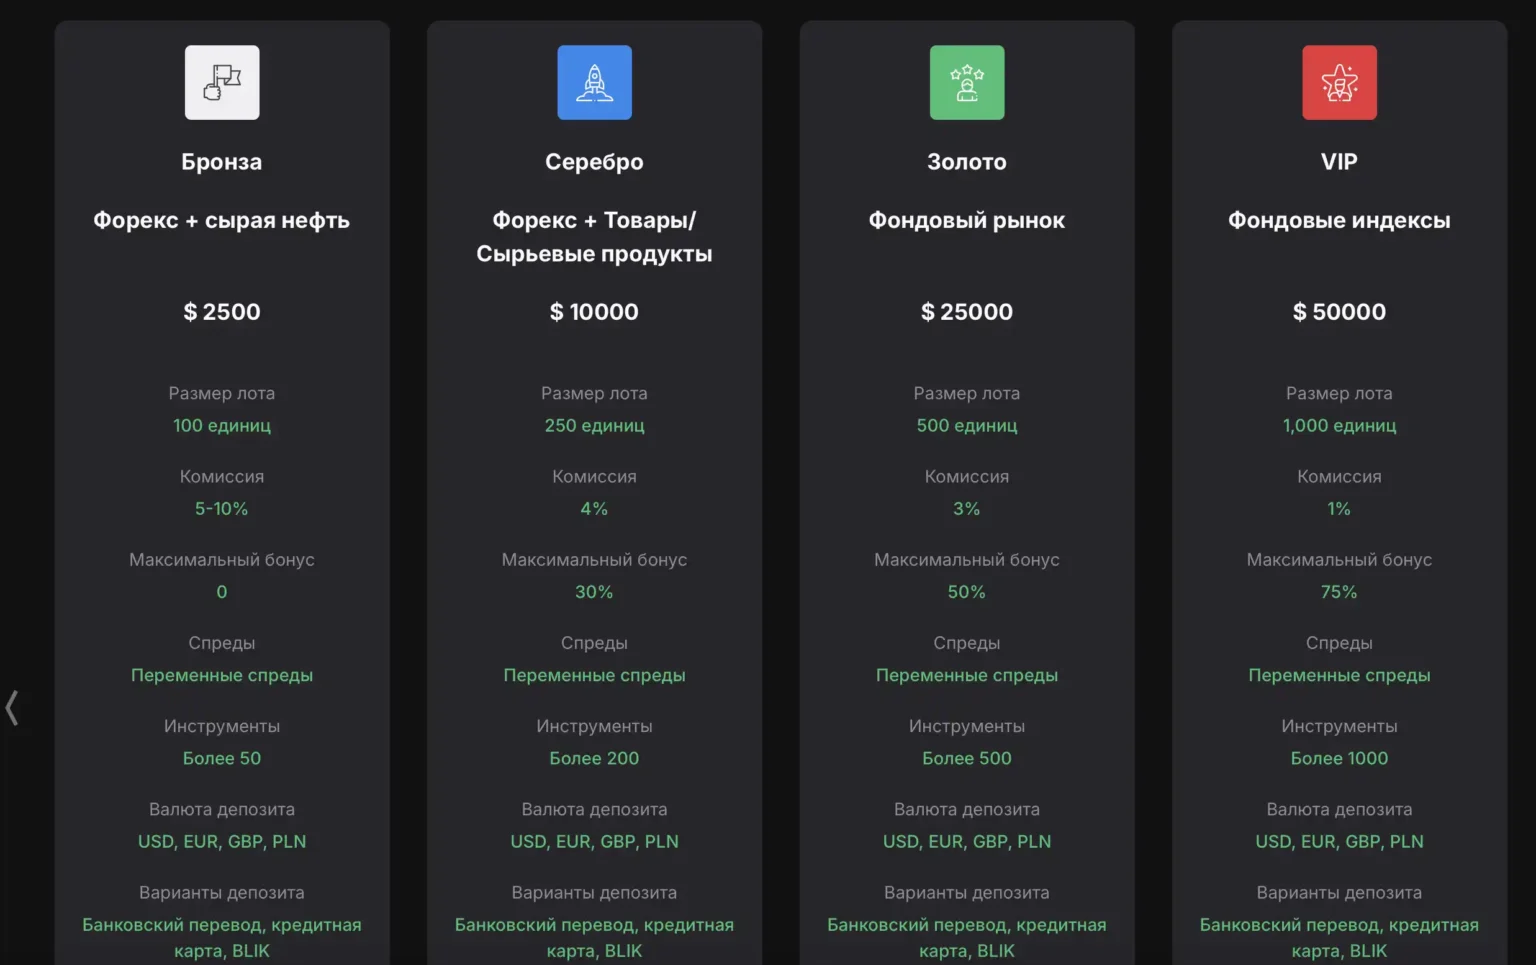Click the $ 10000 price
This screenshot has width=1536, height=965.
[594, 312]
